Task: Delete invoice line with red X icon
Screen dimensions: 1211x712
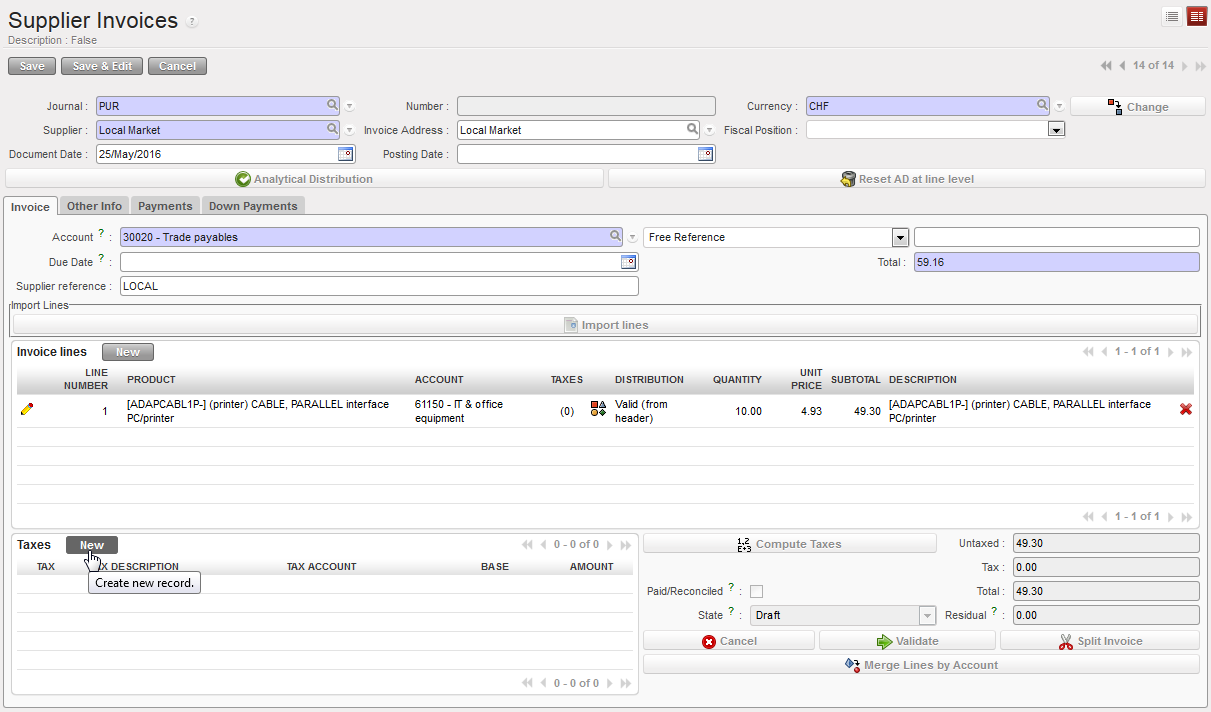Action: 1185,409
